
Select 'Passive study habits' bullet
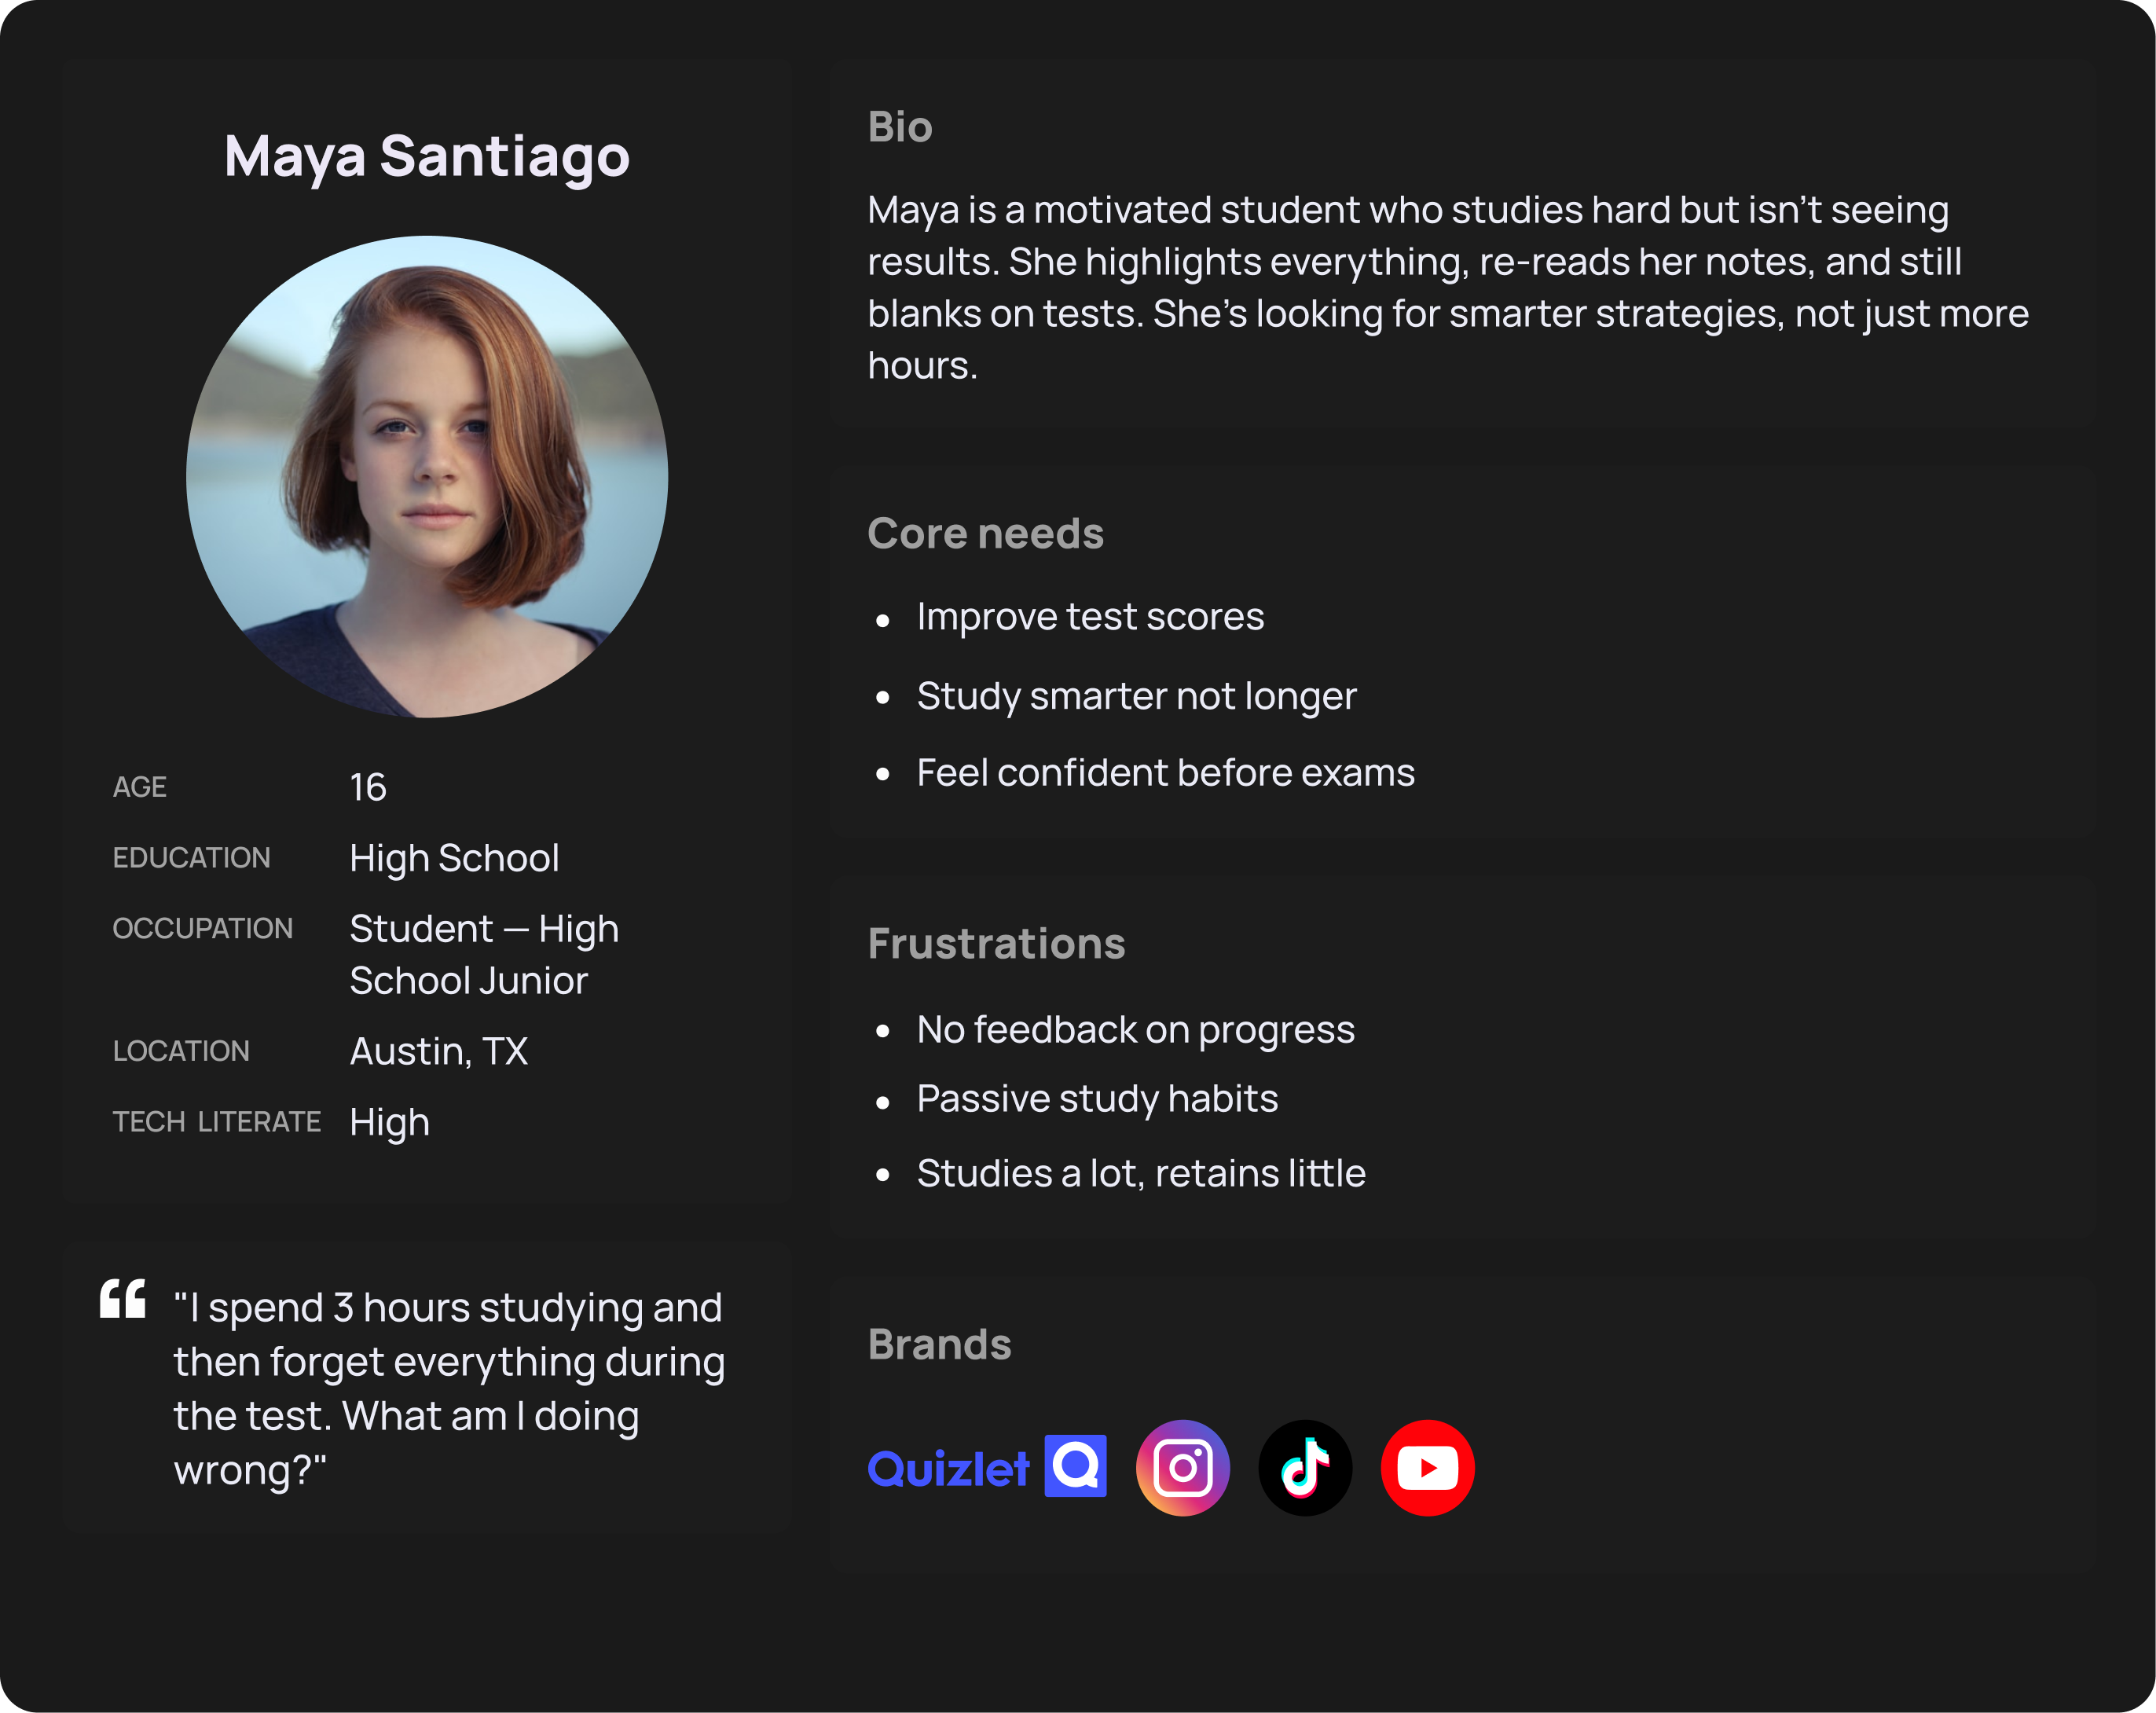tap(1097, 1099)
